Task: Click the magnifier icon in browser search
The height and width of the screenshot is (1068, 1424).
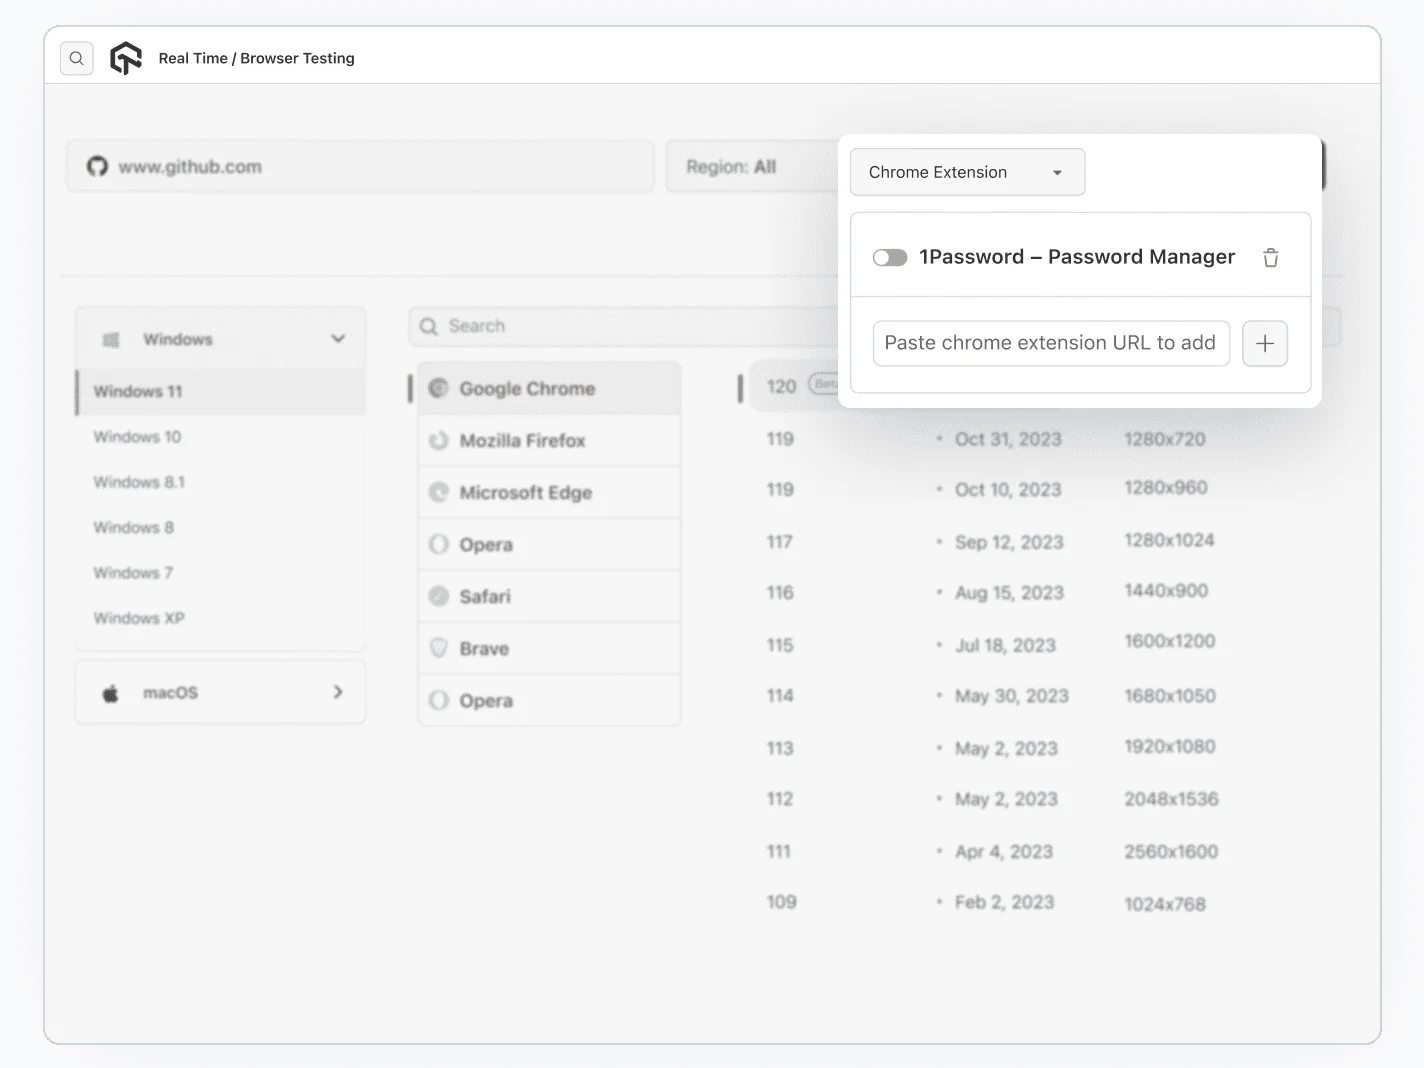Action: point(429,326)
